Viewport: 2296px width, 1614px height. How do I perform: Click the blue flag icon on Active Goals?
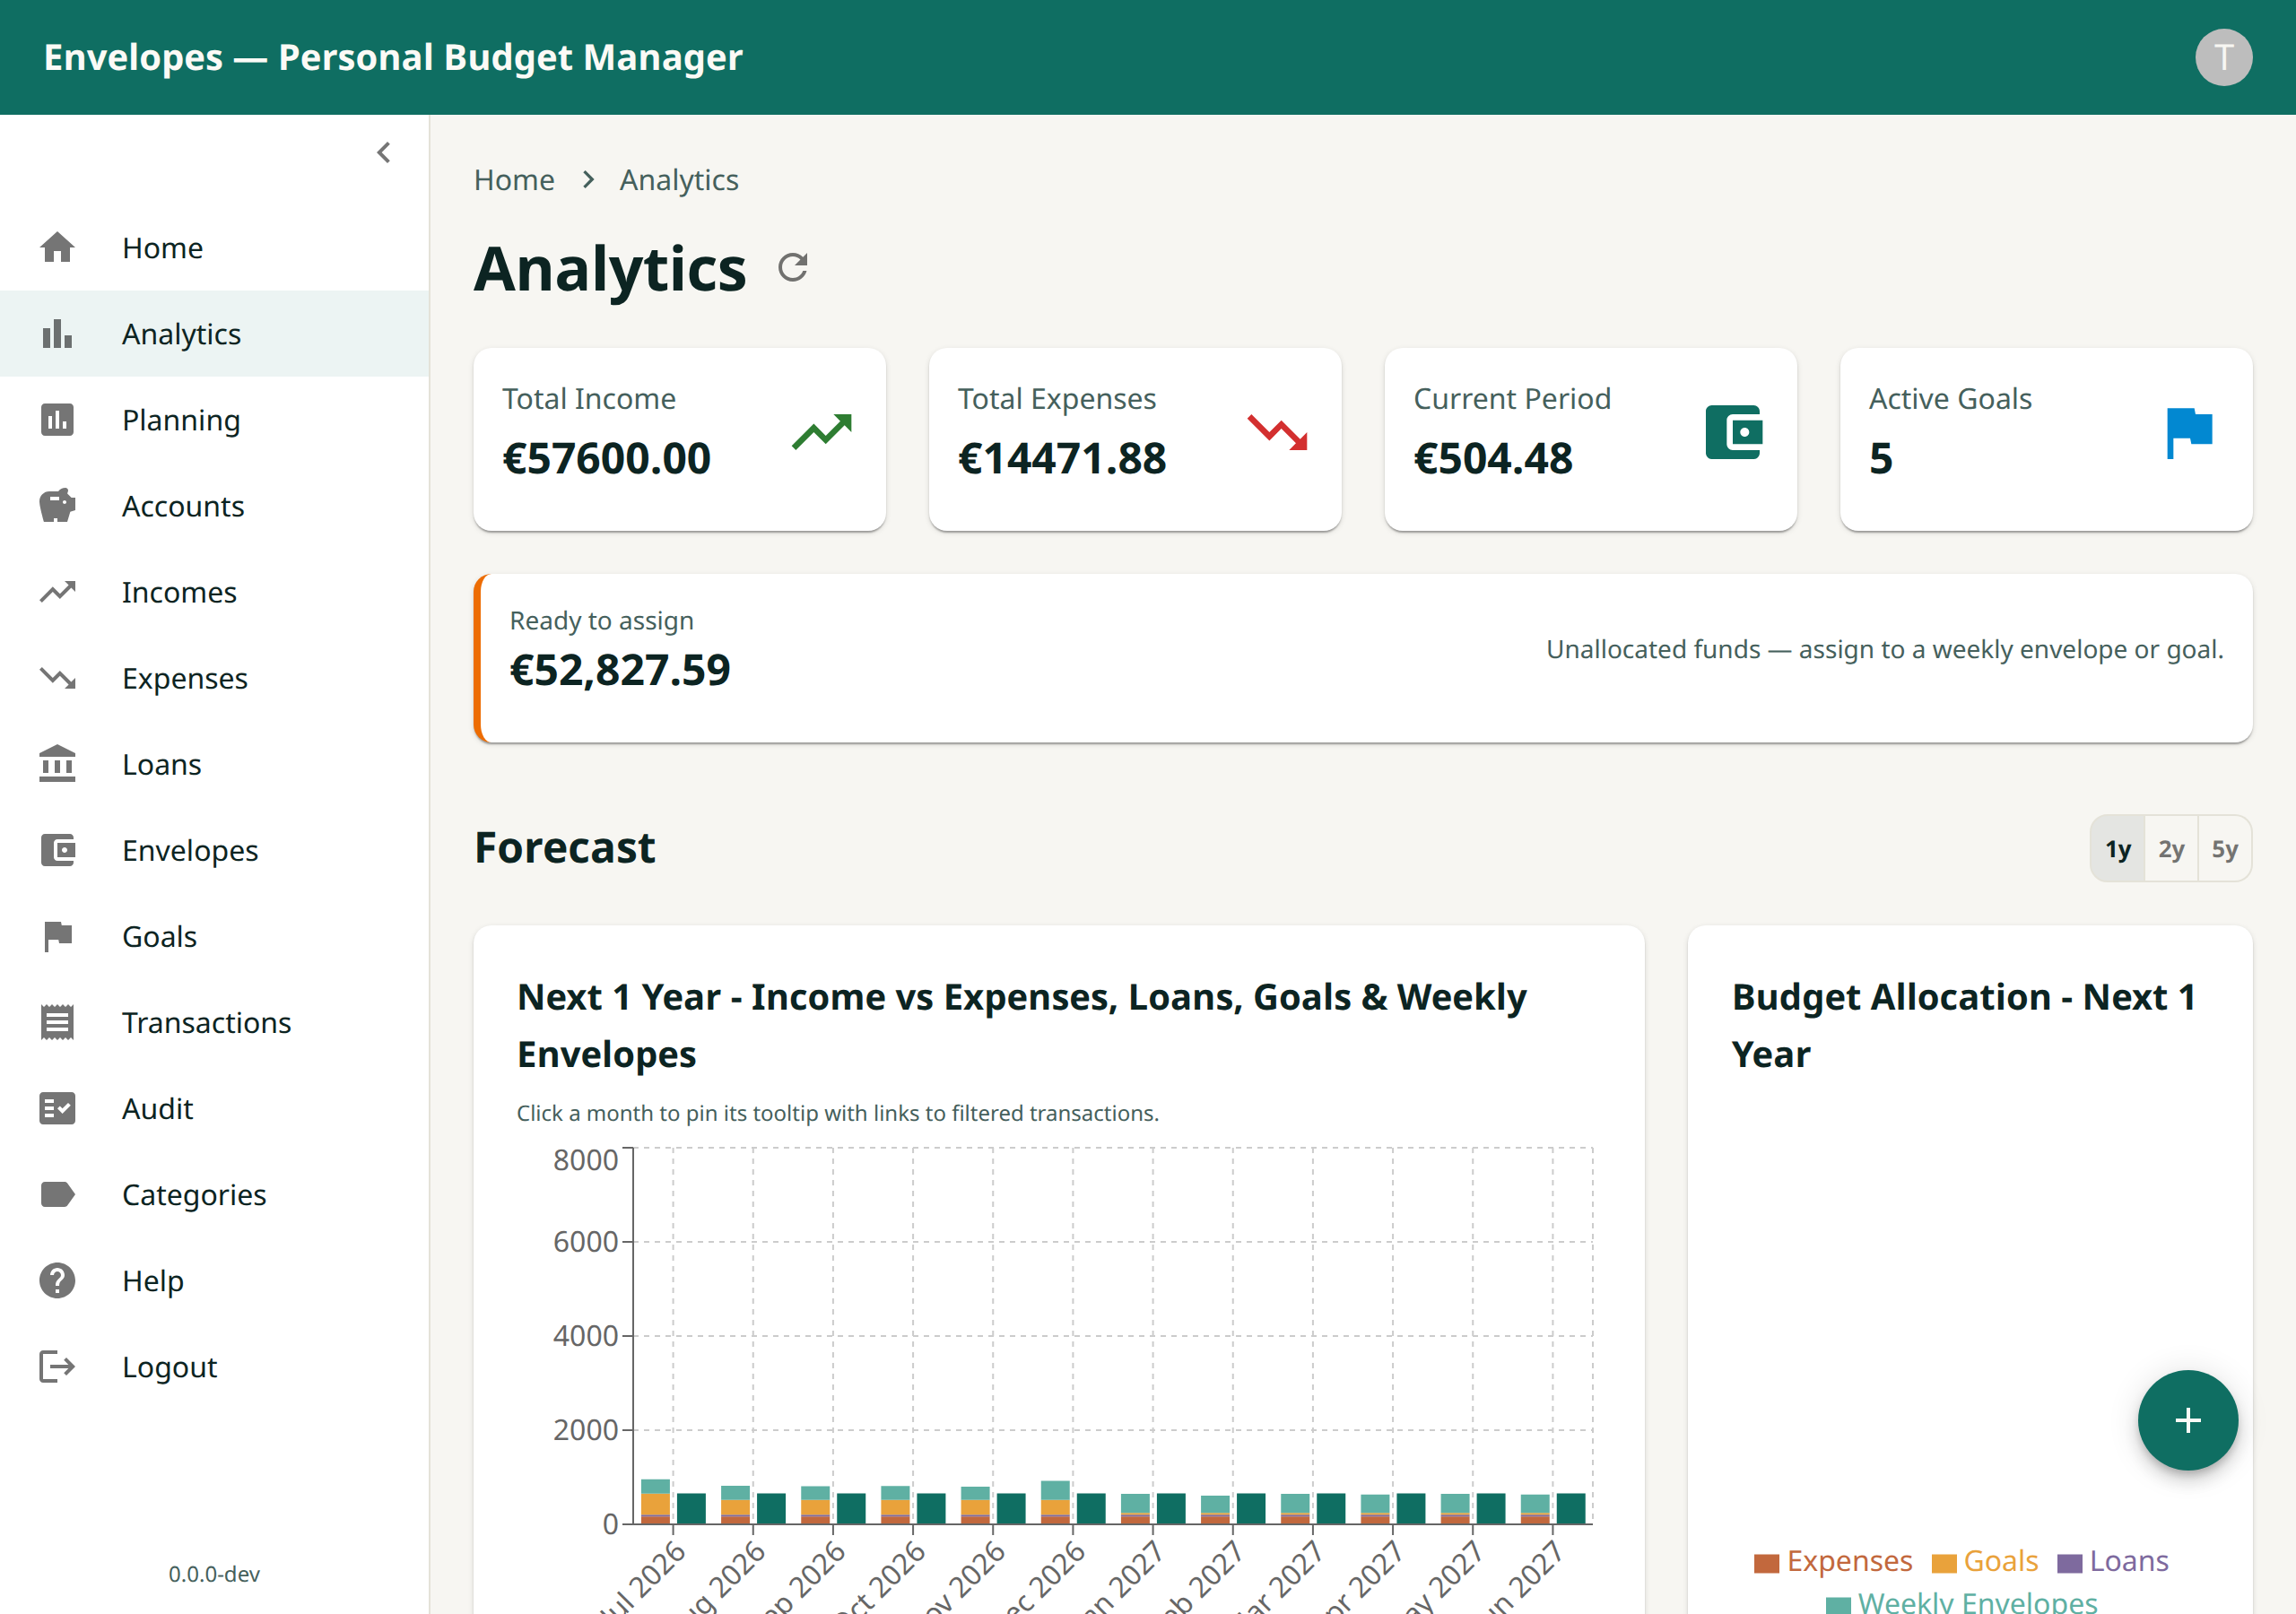point(2189,432)
